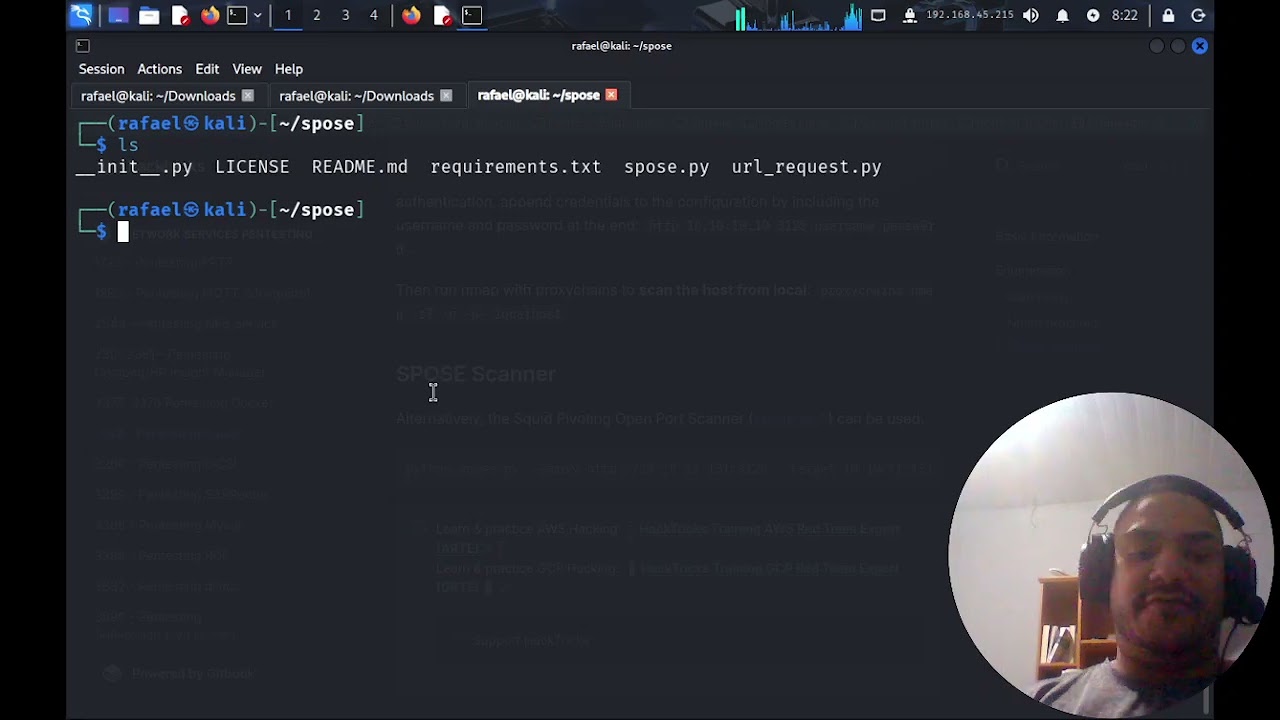This screenshot has height=720, width=1280.
Task: Click the terminal window title rafael@kali: ~/spose
Action: tap(621, 46)
